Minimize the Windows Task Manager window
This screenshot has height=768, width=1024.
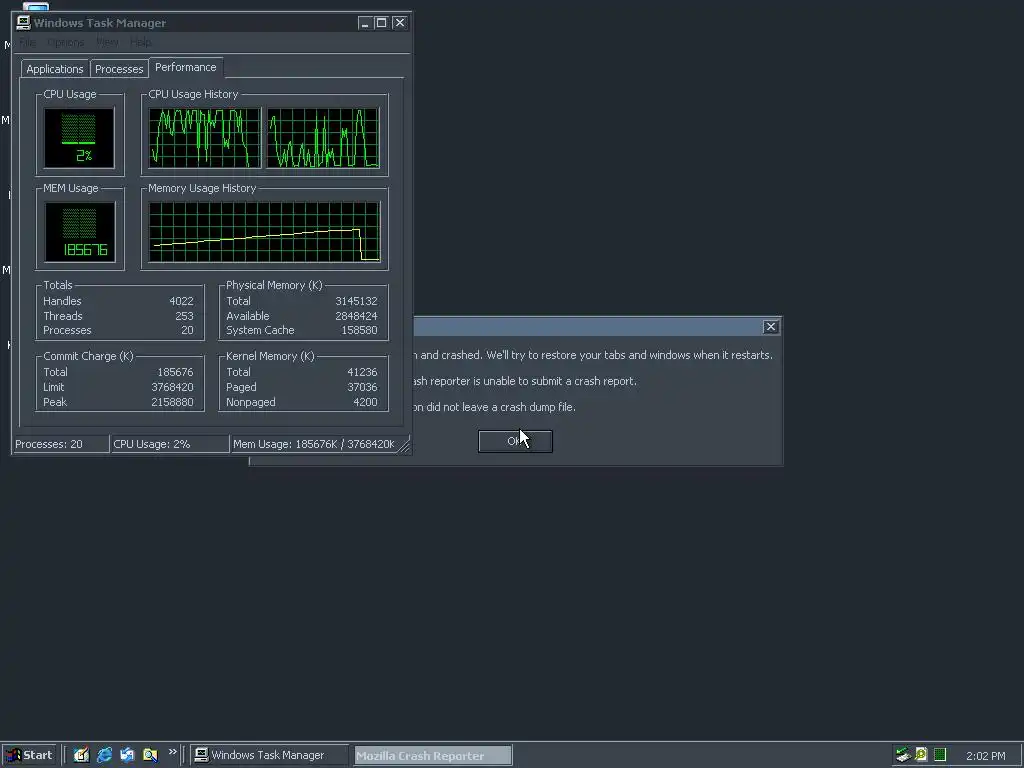pyautogui.click(x=364, y=23)
